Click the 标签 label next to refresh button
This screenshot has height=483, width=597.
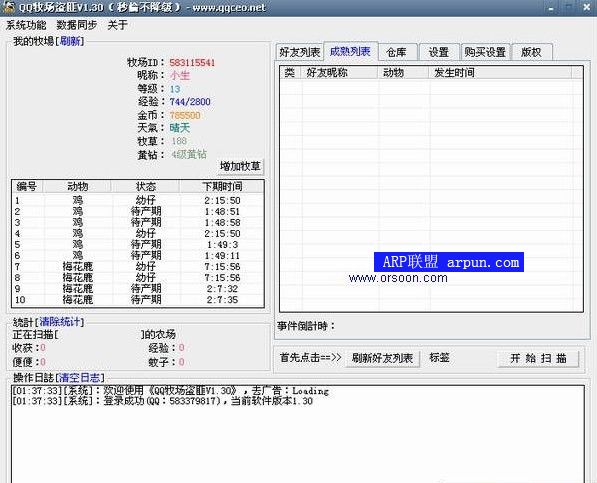(440, 357)
